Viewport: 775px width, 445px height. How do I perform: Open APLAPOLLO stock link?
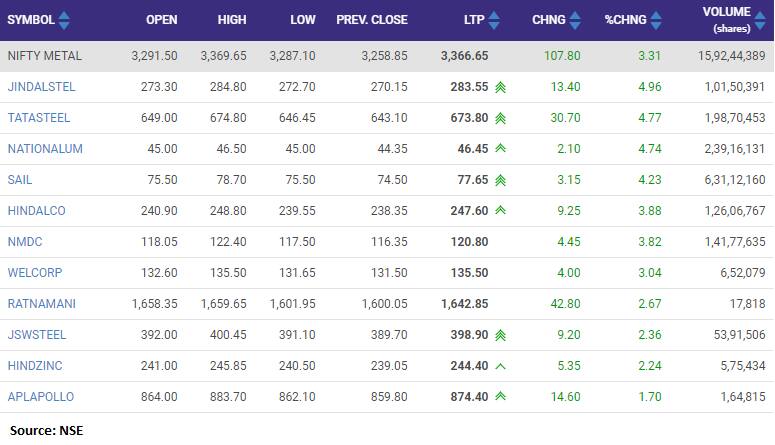click(41, 397)
